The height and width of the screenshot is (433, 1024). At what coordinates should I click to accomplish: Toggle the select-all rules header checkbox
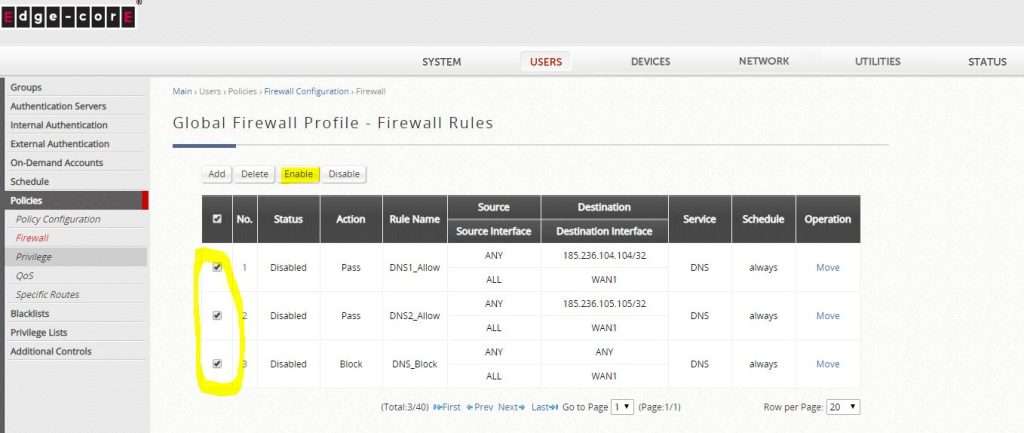pyautogui.click(x=217, y=219)
